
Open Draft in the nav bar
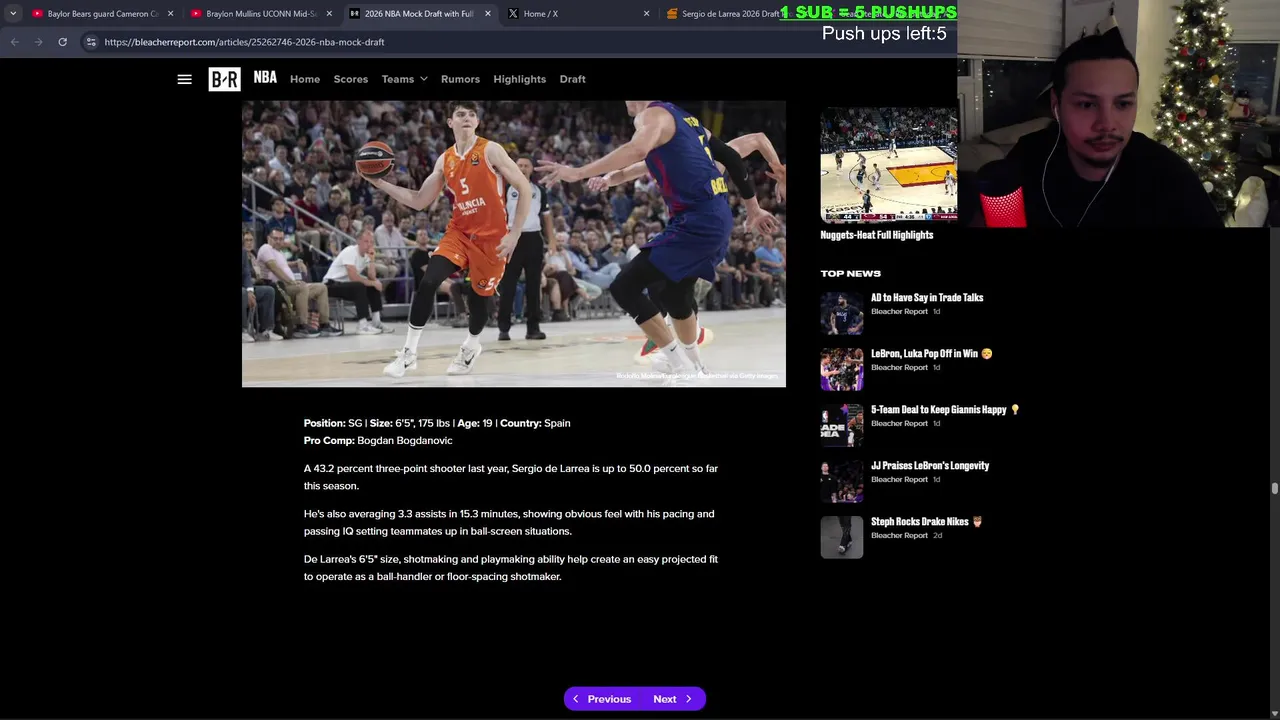point(572,79)
